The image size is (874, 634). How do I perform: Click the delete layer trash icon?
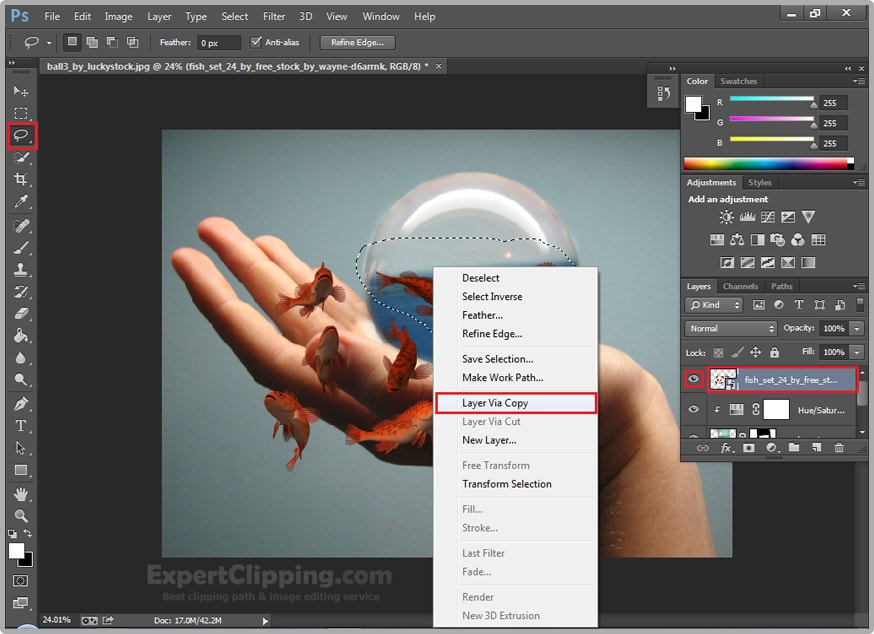(839, 448)
